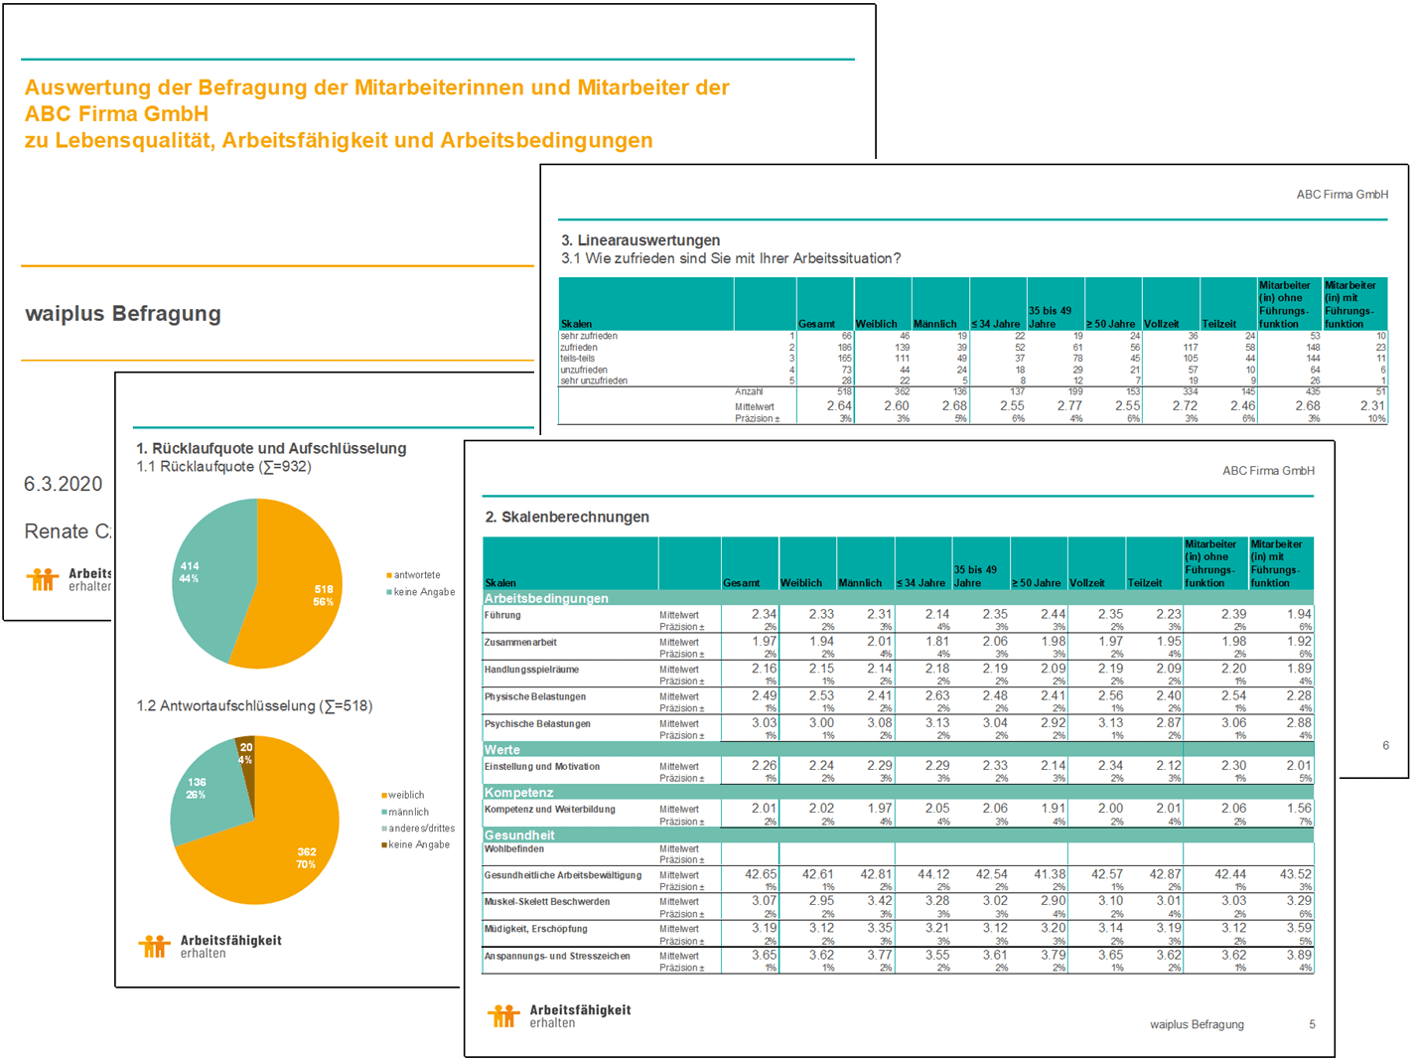Click the 'sehr unzufrieden' row label
Viewport: 1414px width, 1061px height.
tap(594, 381)
